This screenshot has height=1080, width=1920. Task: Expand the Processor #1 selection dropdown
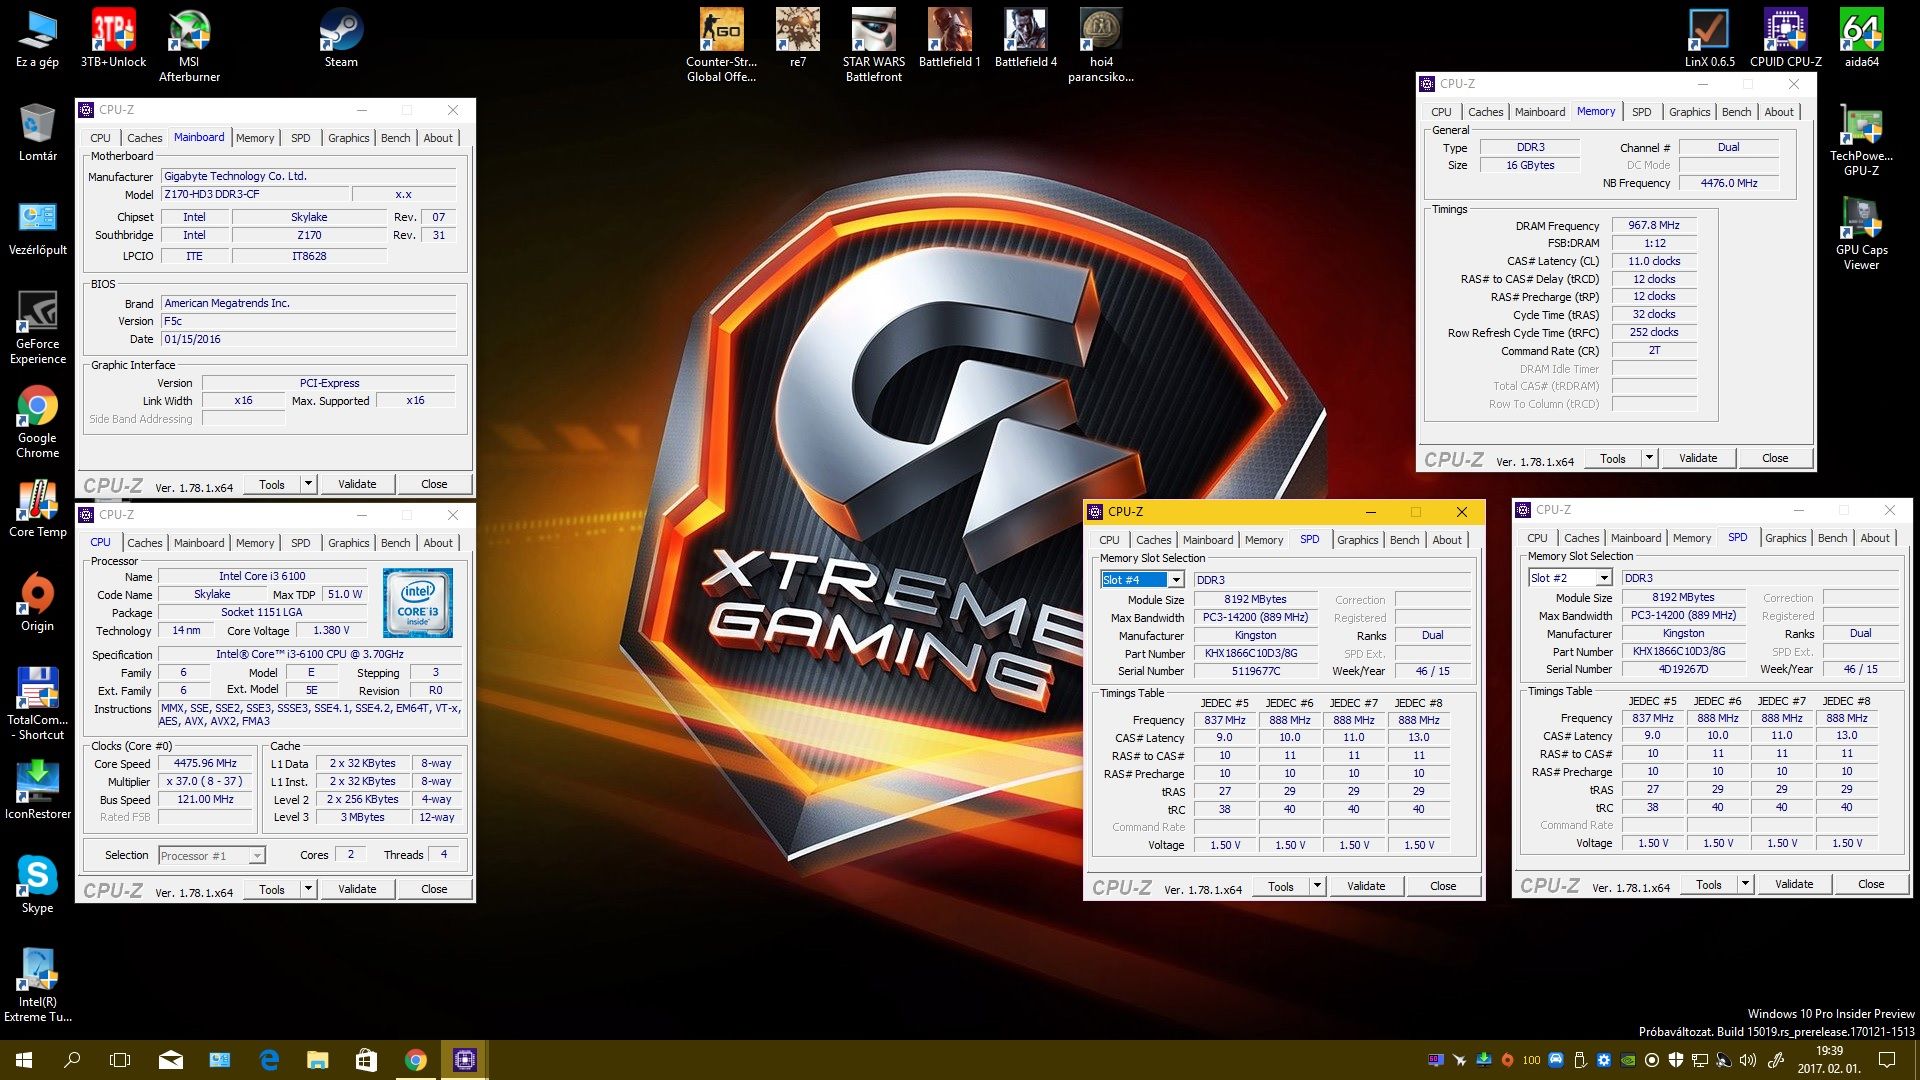pos(257,856)
